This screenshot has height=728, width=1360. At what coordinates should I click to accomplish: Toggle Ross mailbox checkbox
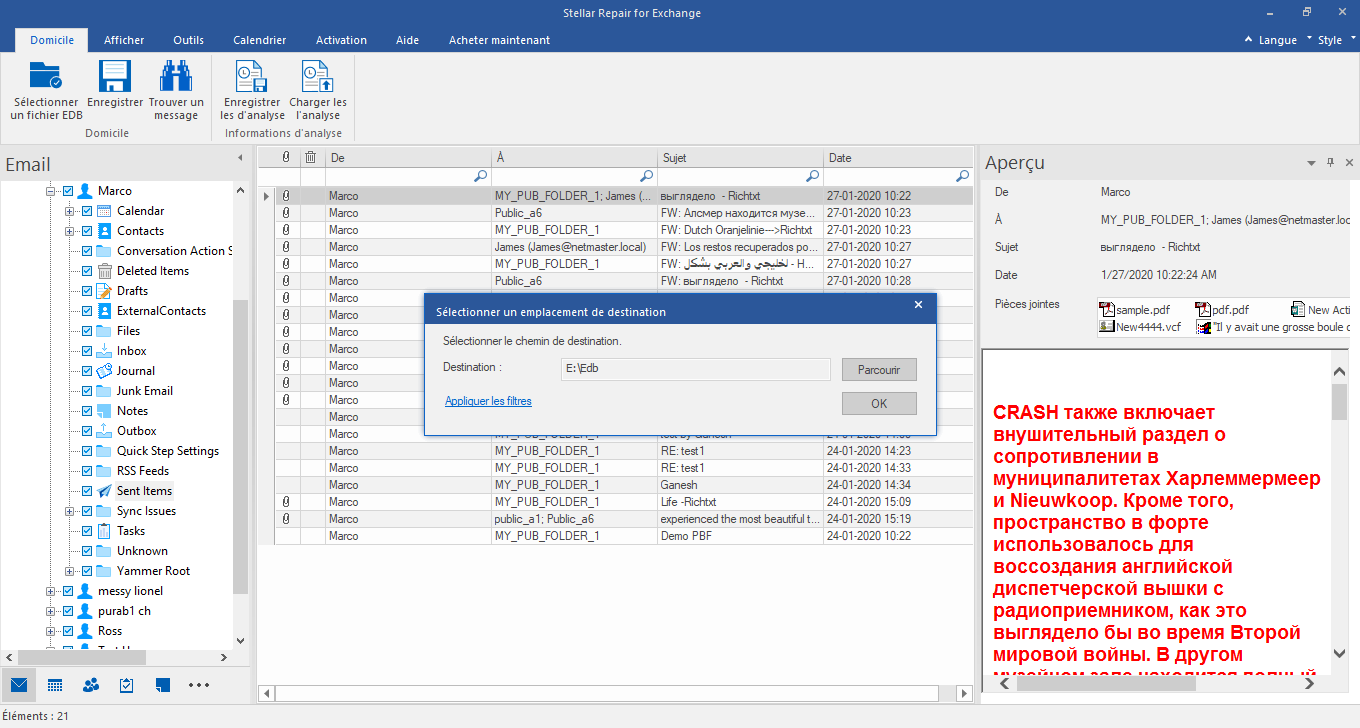pyautogui.click(x=68, y=631)
